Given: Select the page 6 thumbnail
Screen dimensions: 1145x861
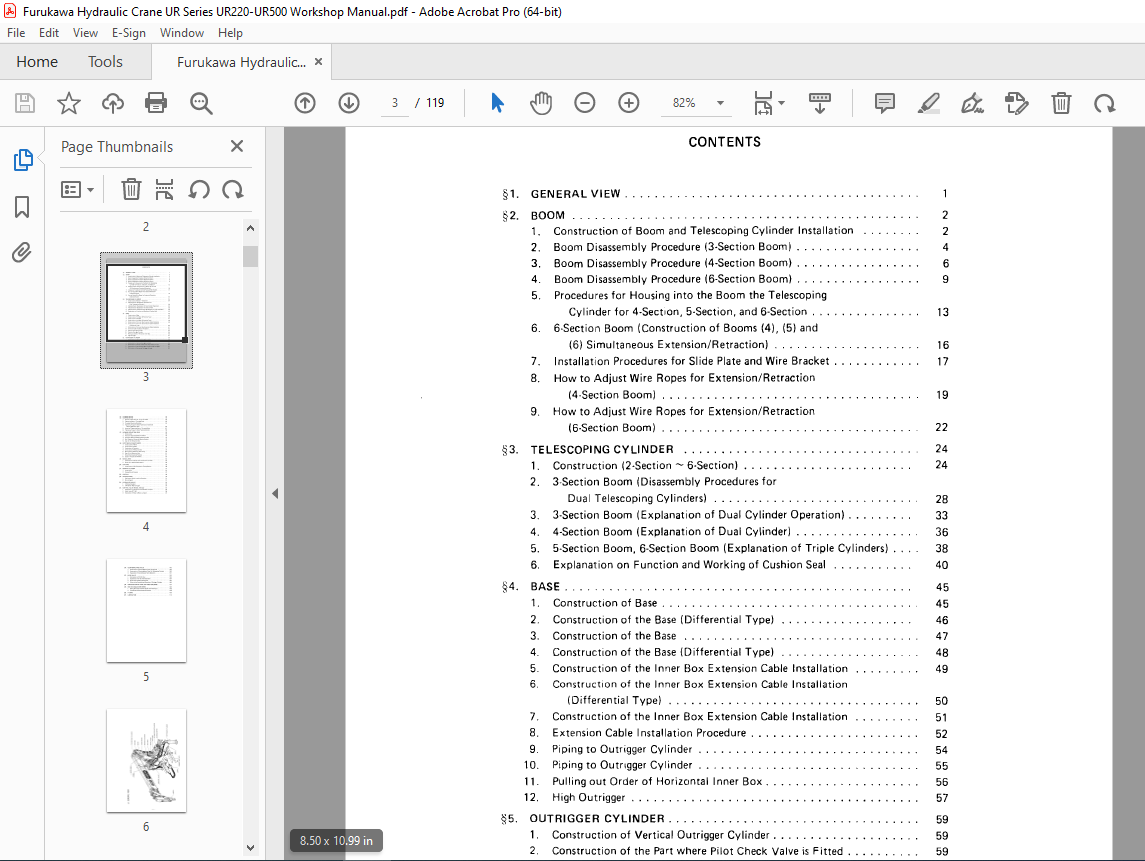Looking at the screenshot, I should pyautogui.click(x=146, y=760).
